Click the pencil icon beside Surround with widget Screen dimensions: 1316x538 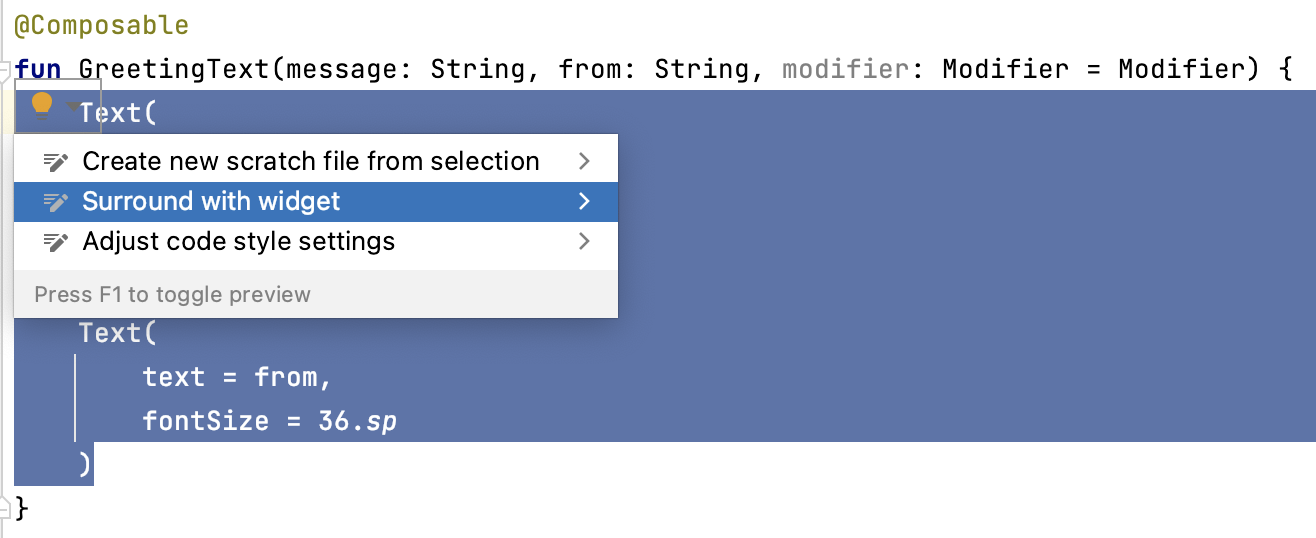(x=56, y=202)
